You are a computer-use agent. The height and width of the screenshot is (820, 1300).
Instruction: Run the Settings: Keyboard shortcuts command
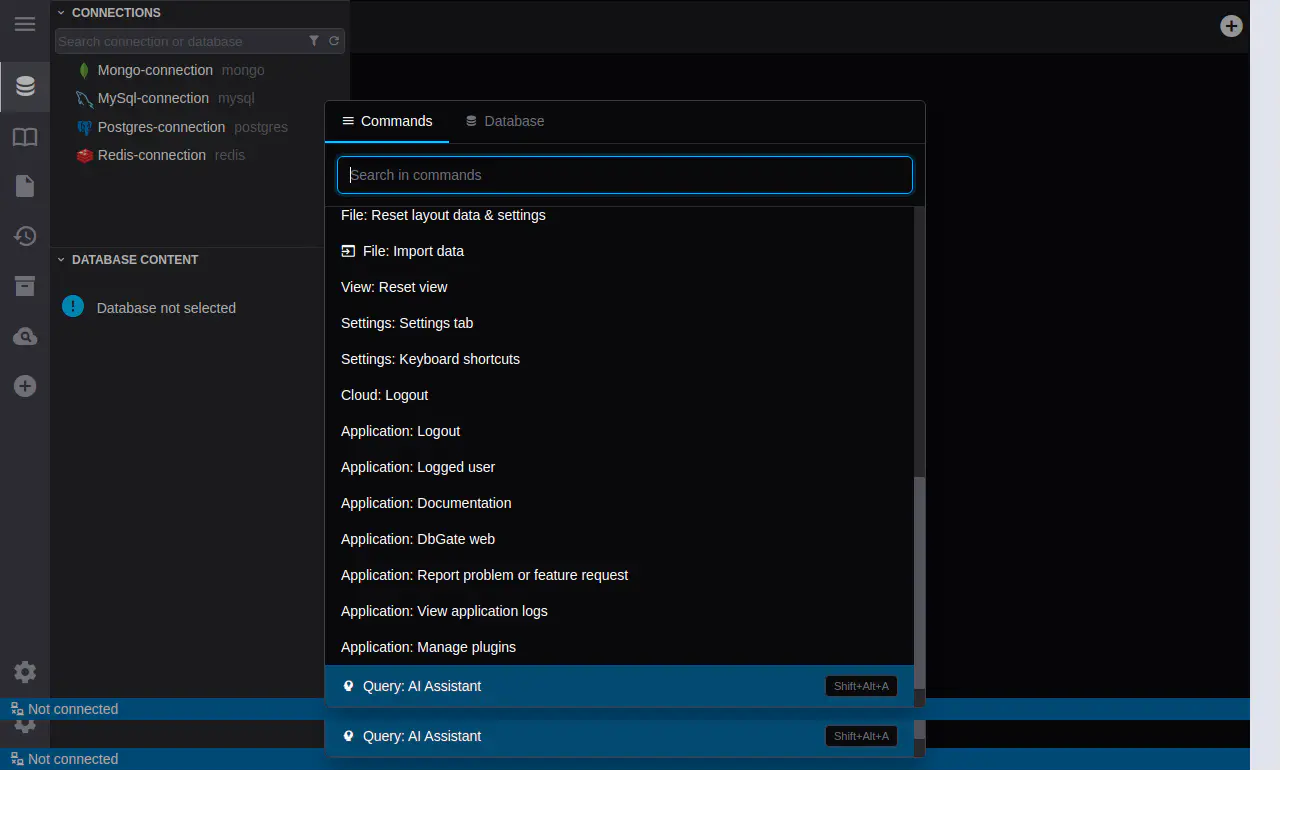pos(430,359)
